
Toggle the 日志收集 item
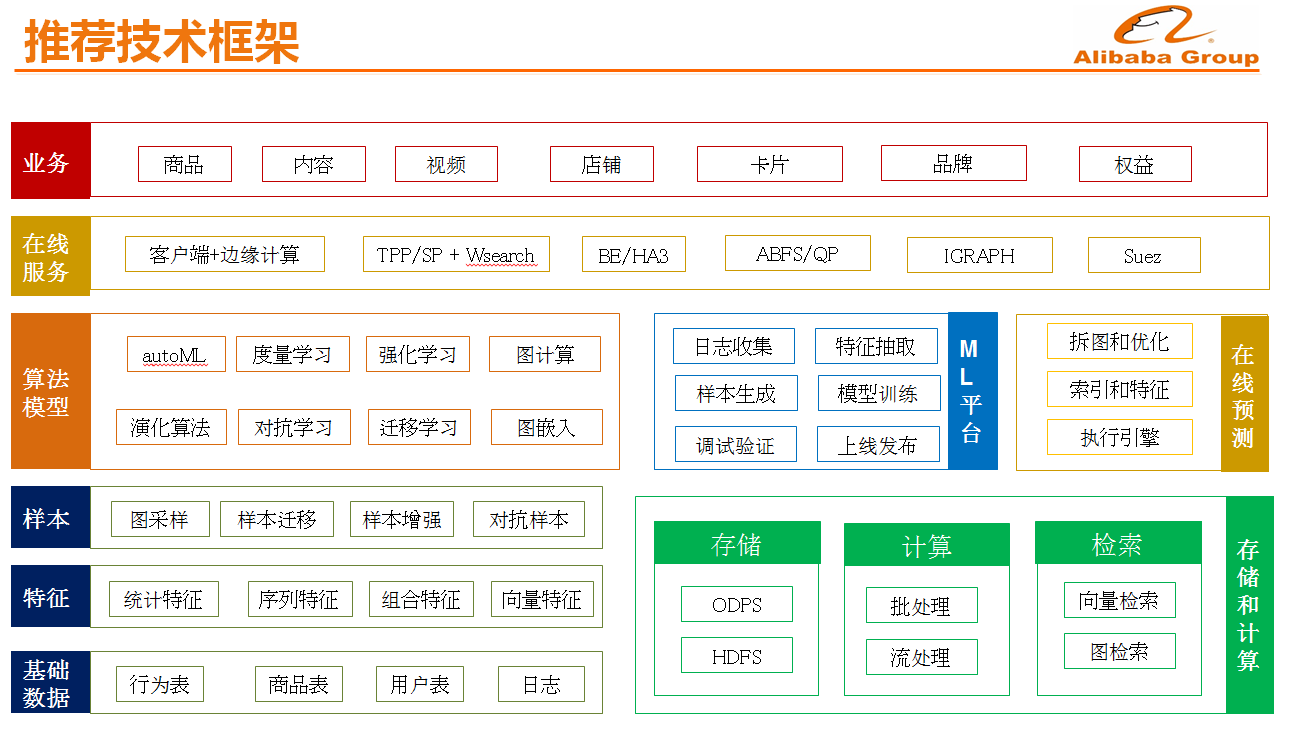734,346
